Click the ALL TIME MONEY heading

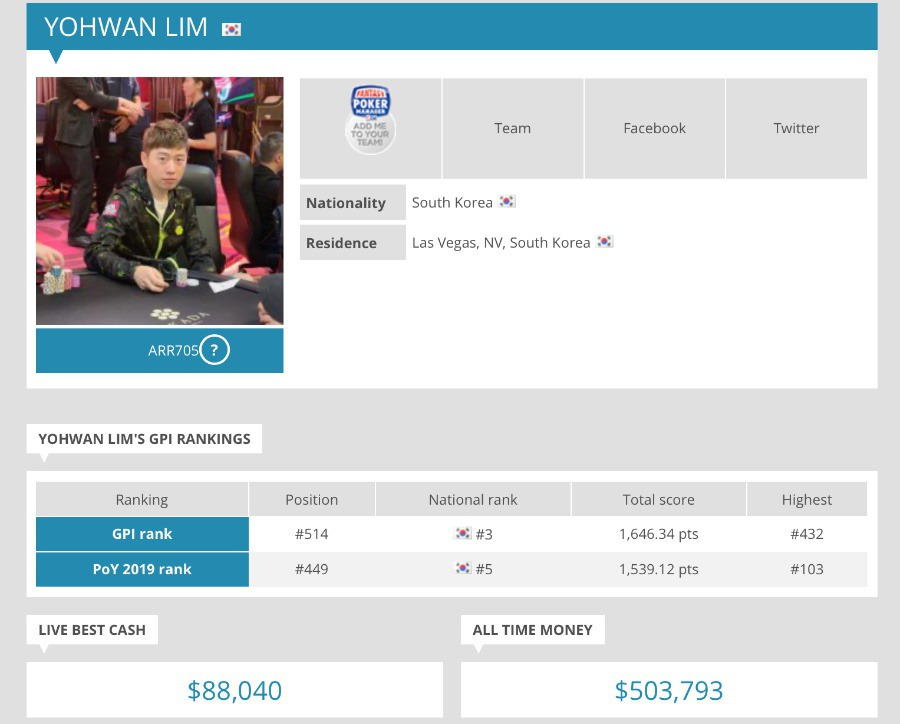point(532,630)
